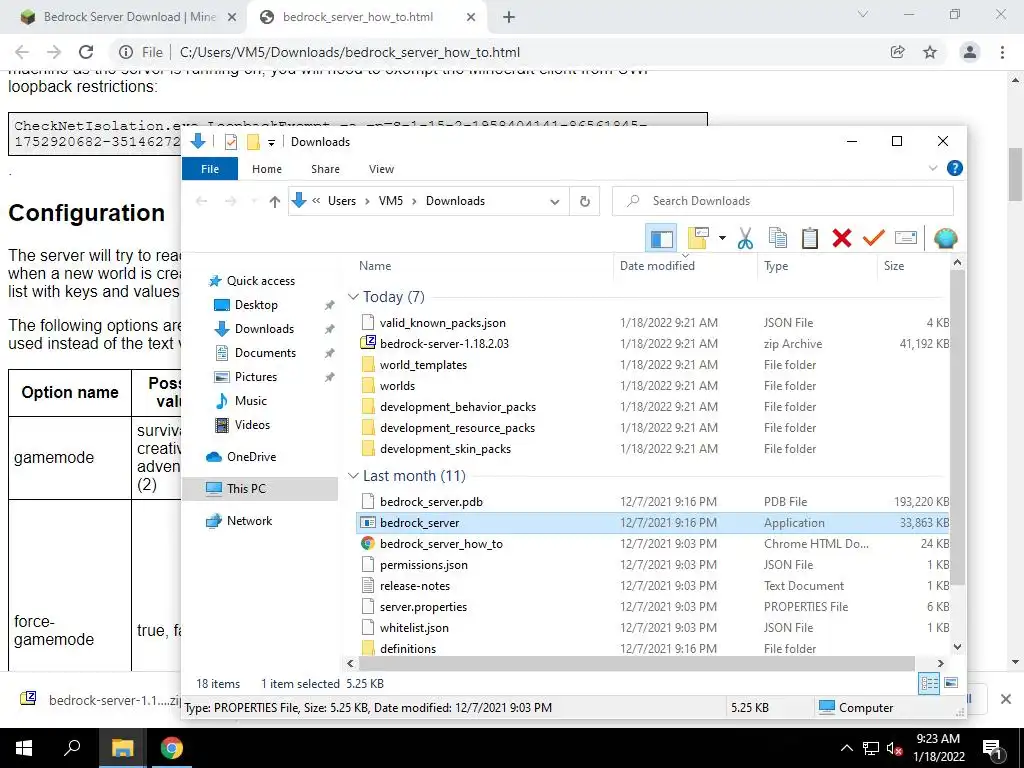Open Documents in navigation pane
The image size is (1024, 768).
coord(265,353)
